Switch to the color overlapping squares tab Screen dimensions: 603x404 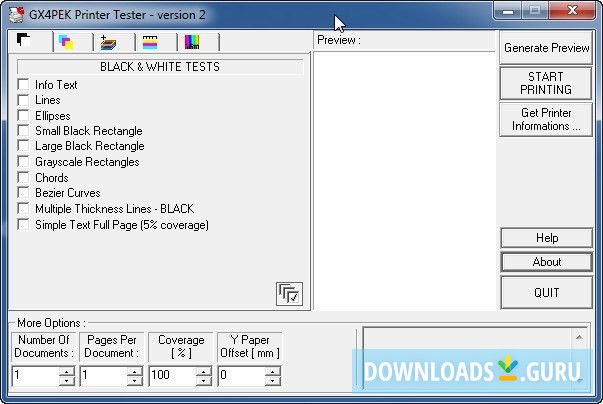(x=73, y=42)
